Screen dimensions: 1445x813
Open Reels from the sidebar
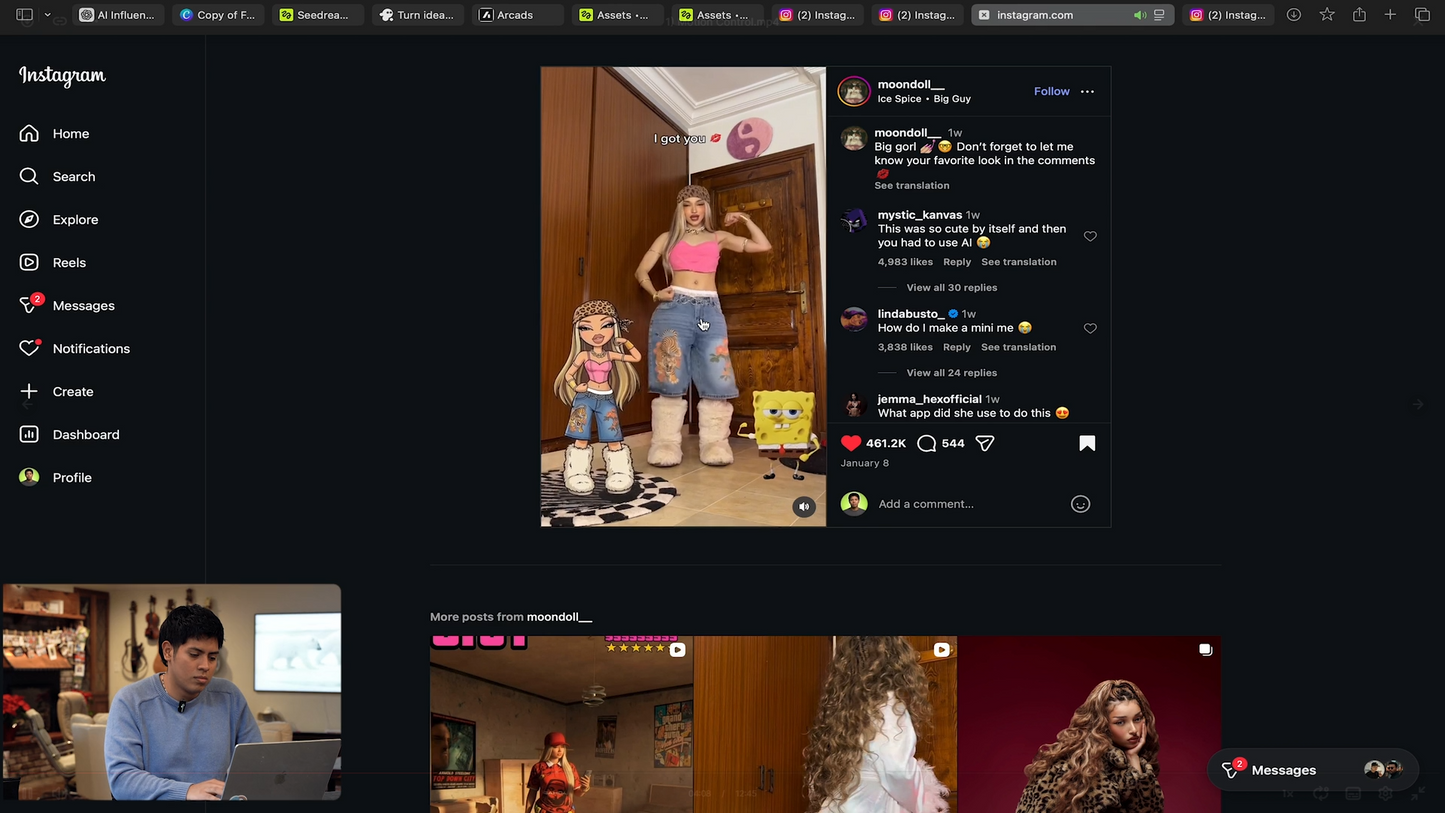[53, 262]
